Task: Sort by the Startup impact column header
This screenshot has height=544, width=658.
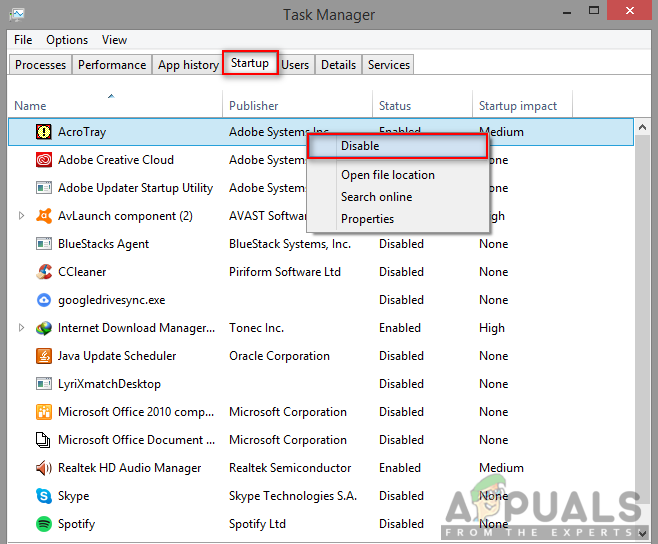Action: coord(518,106)
